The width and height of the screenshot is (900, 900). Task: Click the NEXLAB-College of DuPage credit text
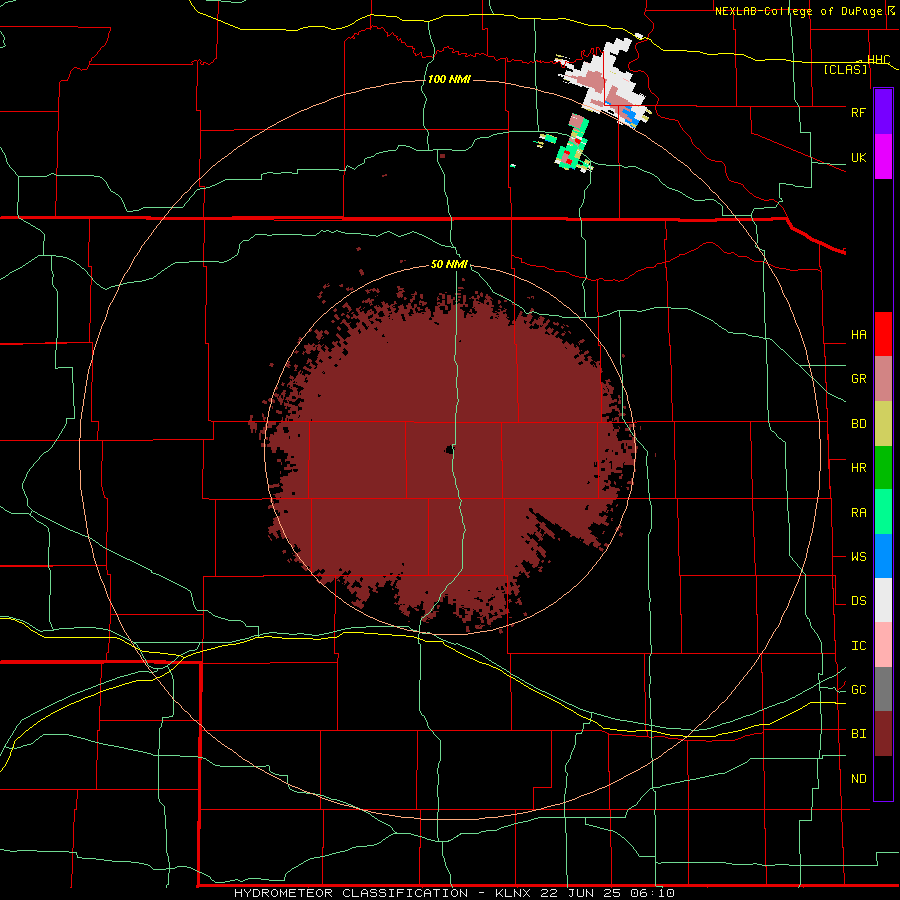[x=798, y=11]
